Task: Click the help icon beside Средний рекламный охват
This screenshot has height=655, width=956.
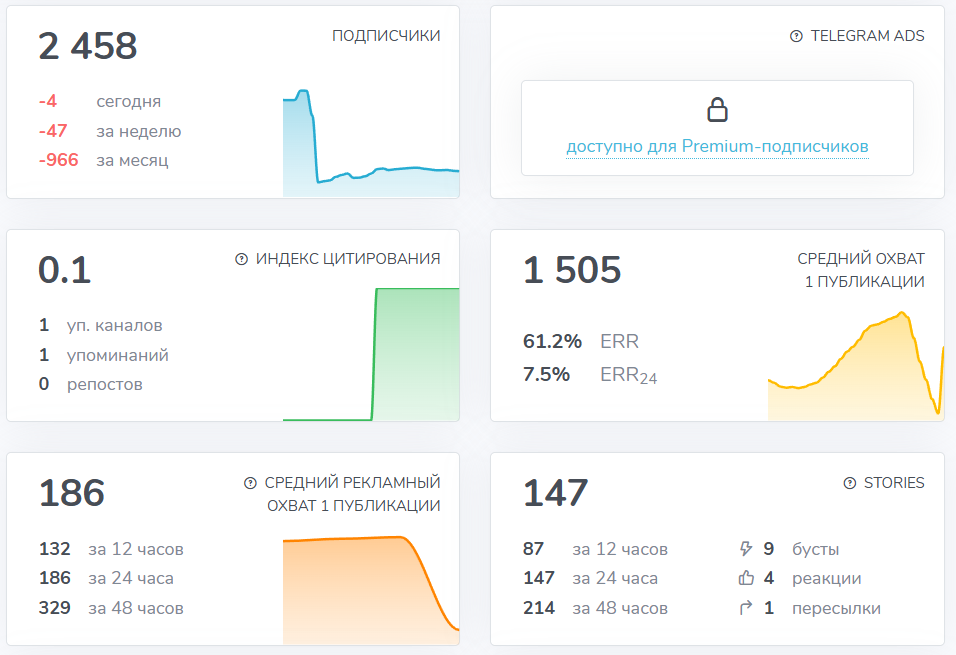Action: pos(251,483)
